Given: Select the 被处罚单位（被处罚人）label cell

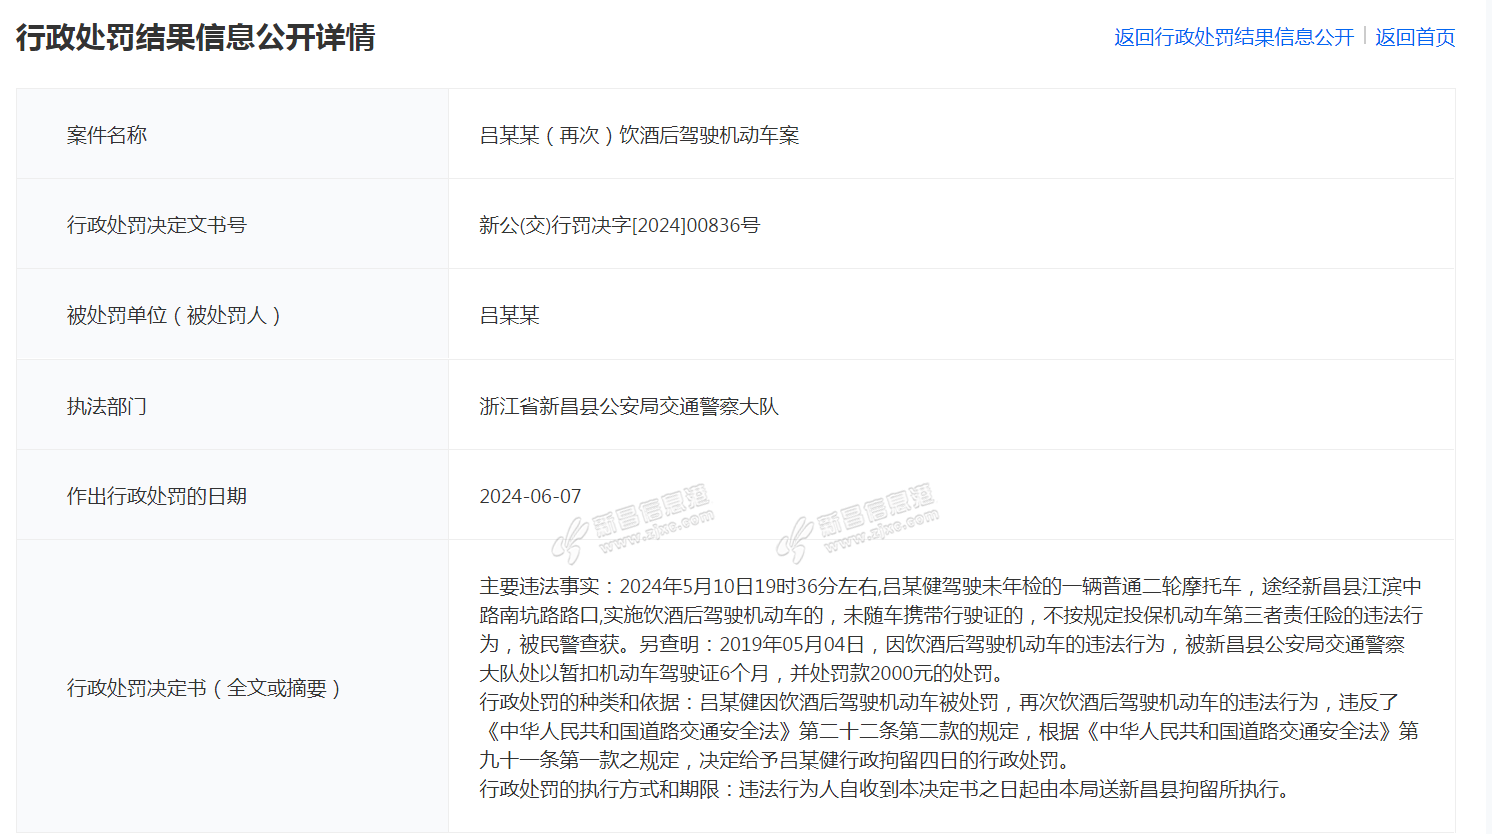Looking at the screenshot, I should (174, 315).
